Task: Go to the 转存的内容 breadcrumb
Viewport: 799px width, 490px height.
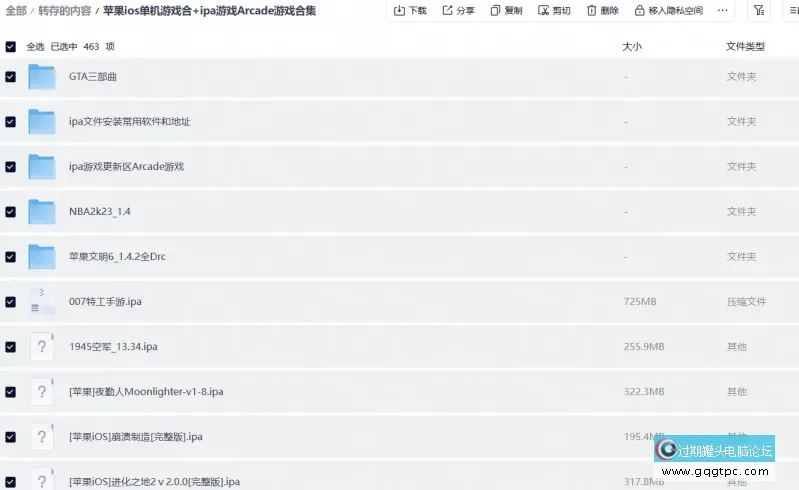Action: [x=65, y=11]
